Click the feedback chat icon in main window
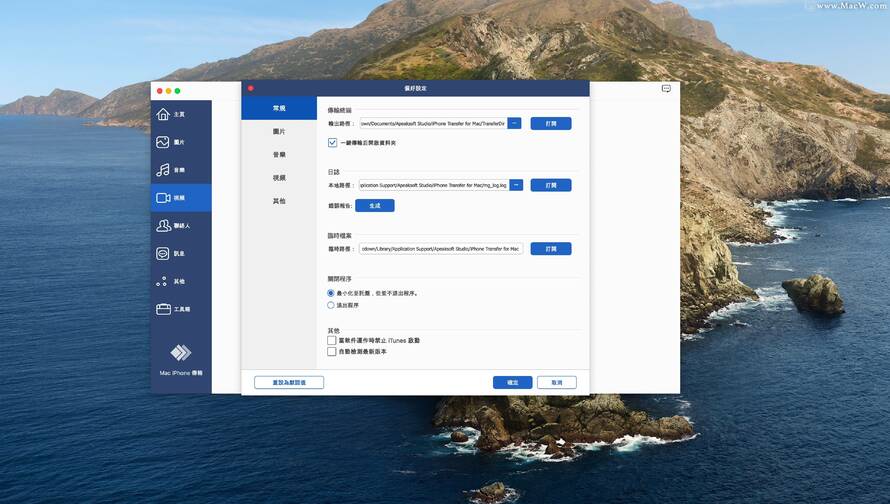This screenshot has width=890, height=504. (x=666, y=89)
